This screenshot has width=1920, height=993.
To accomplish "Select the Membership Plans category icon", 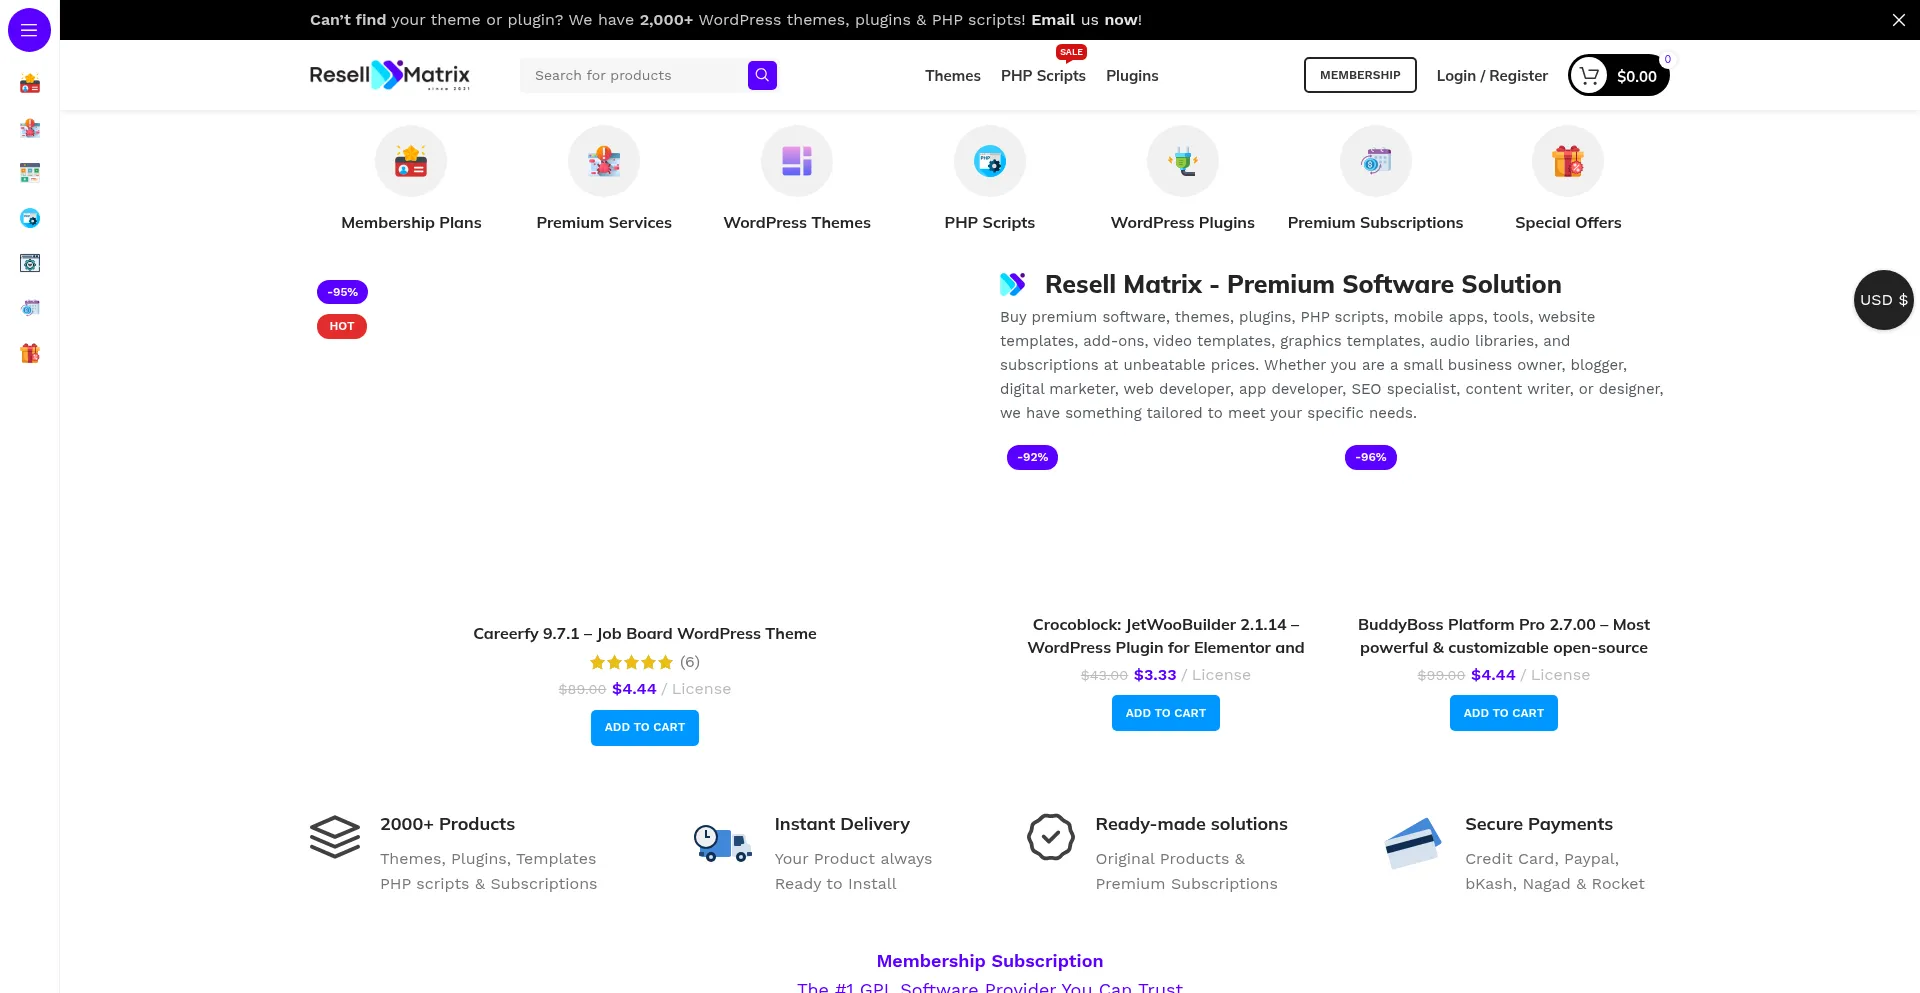I will [x=411, y=161].
